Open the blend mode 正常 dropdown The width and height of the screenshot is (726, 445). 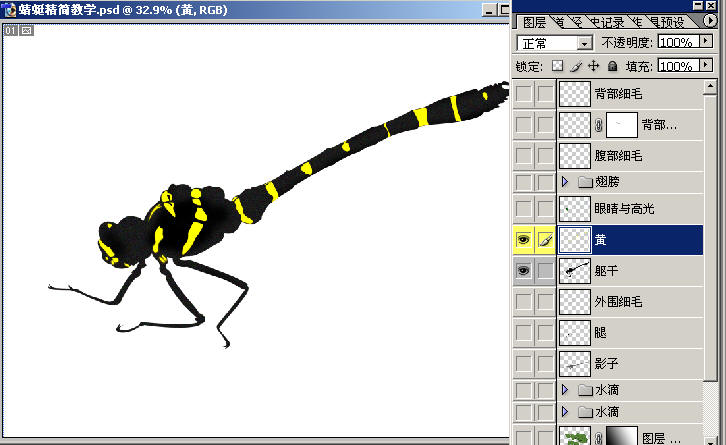pos(584,43)
